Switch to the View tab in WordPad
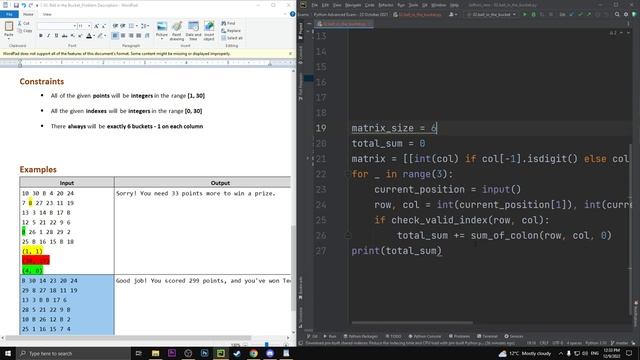 click(47, 14)
